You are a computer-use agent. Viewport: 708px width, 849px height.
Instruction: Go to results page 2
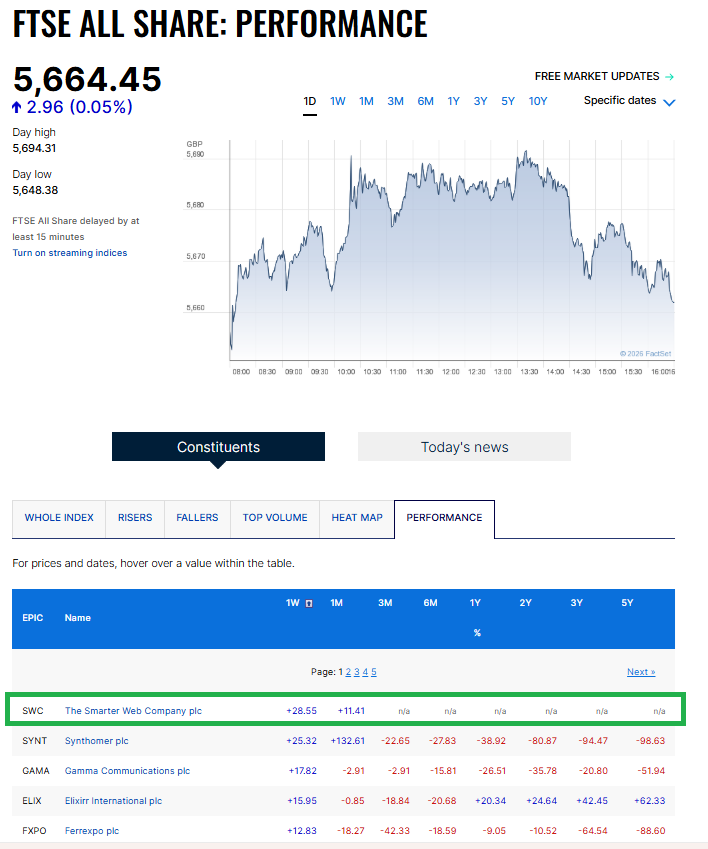(348, 672)
